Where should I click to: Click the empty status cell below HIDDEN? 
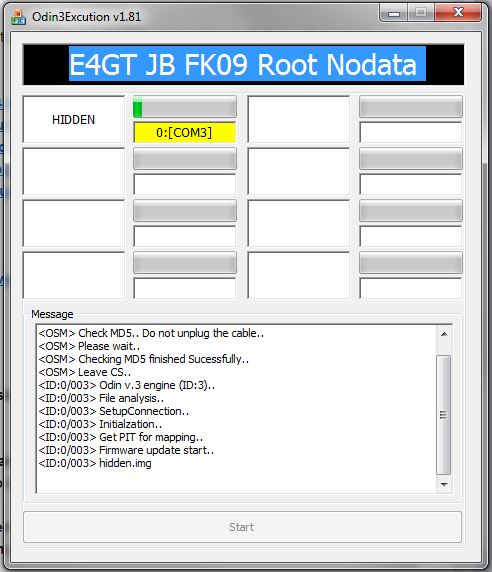[x=74, y=171]
